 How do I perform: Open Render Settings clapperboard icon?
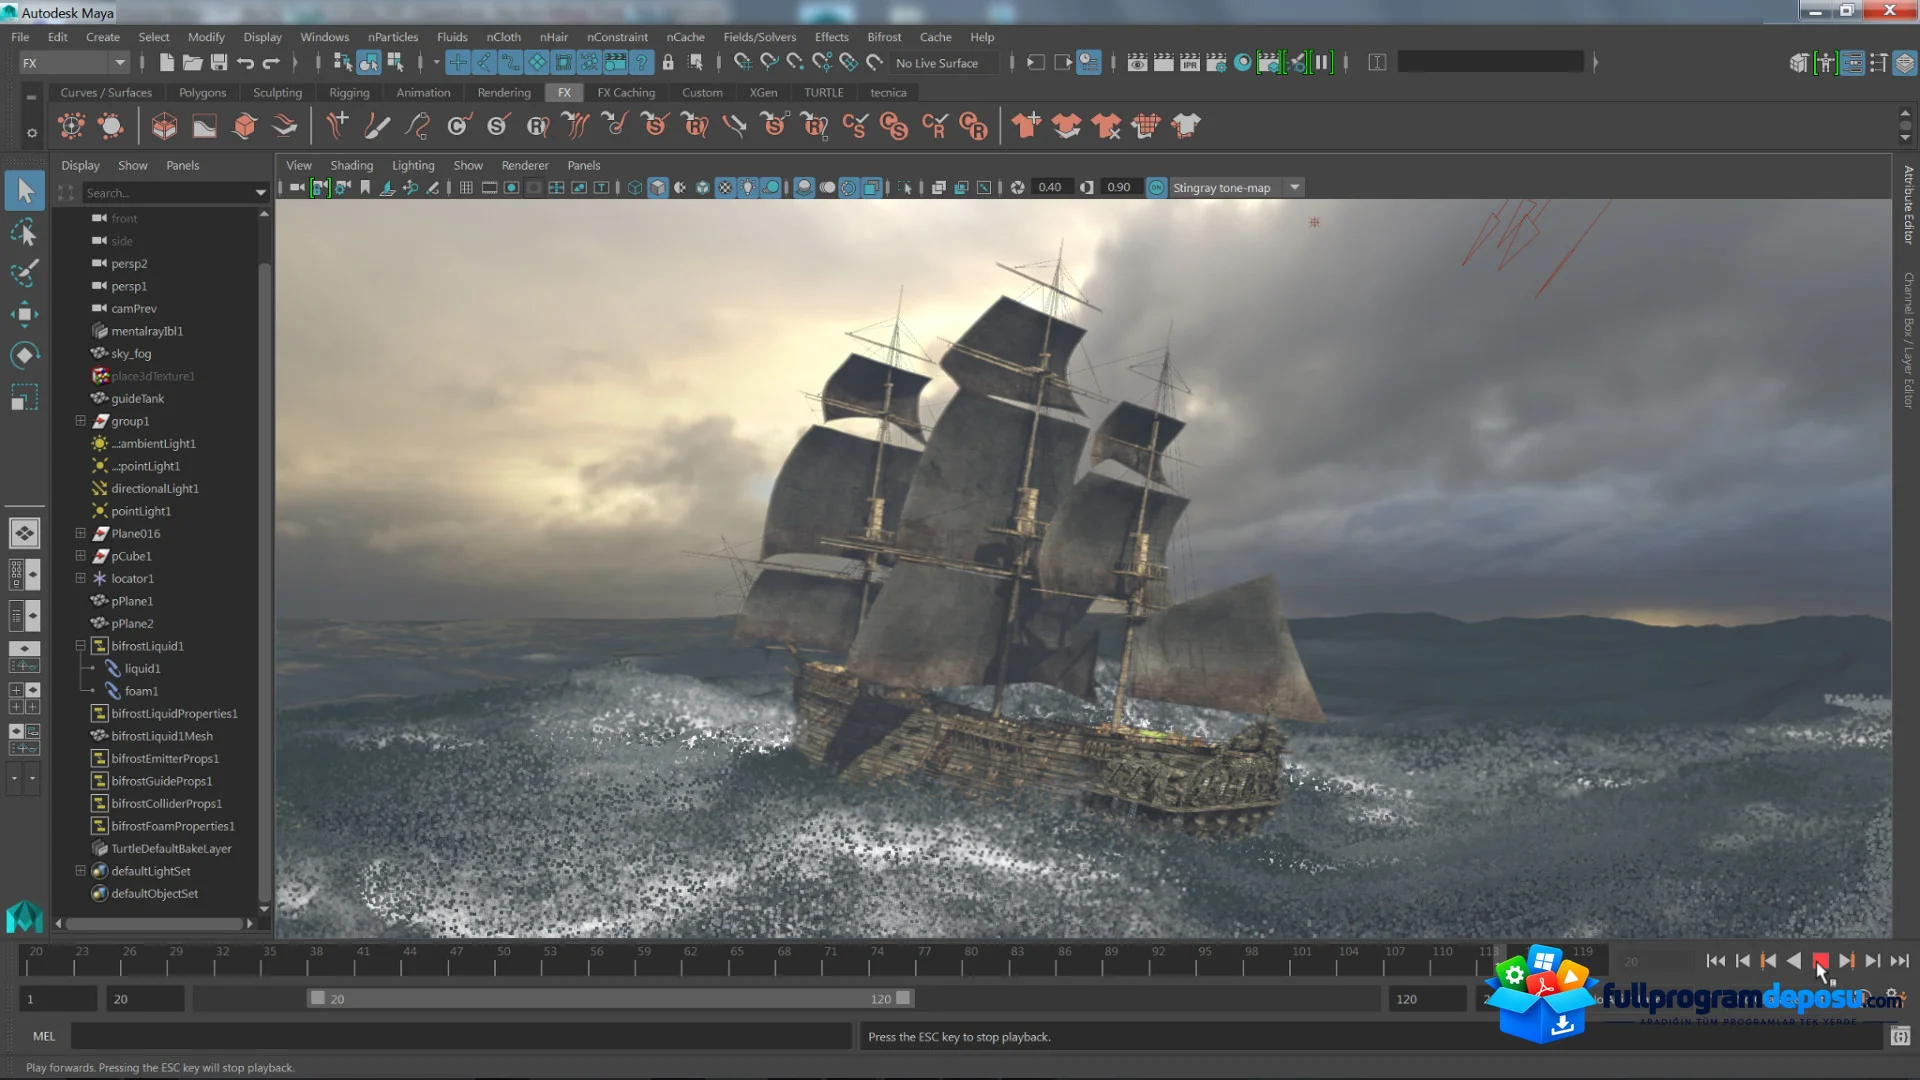pyautogui.click(x=1216, y=62)
